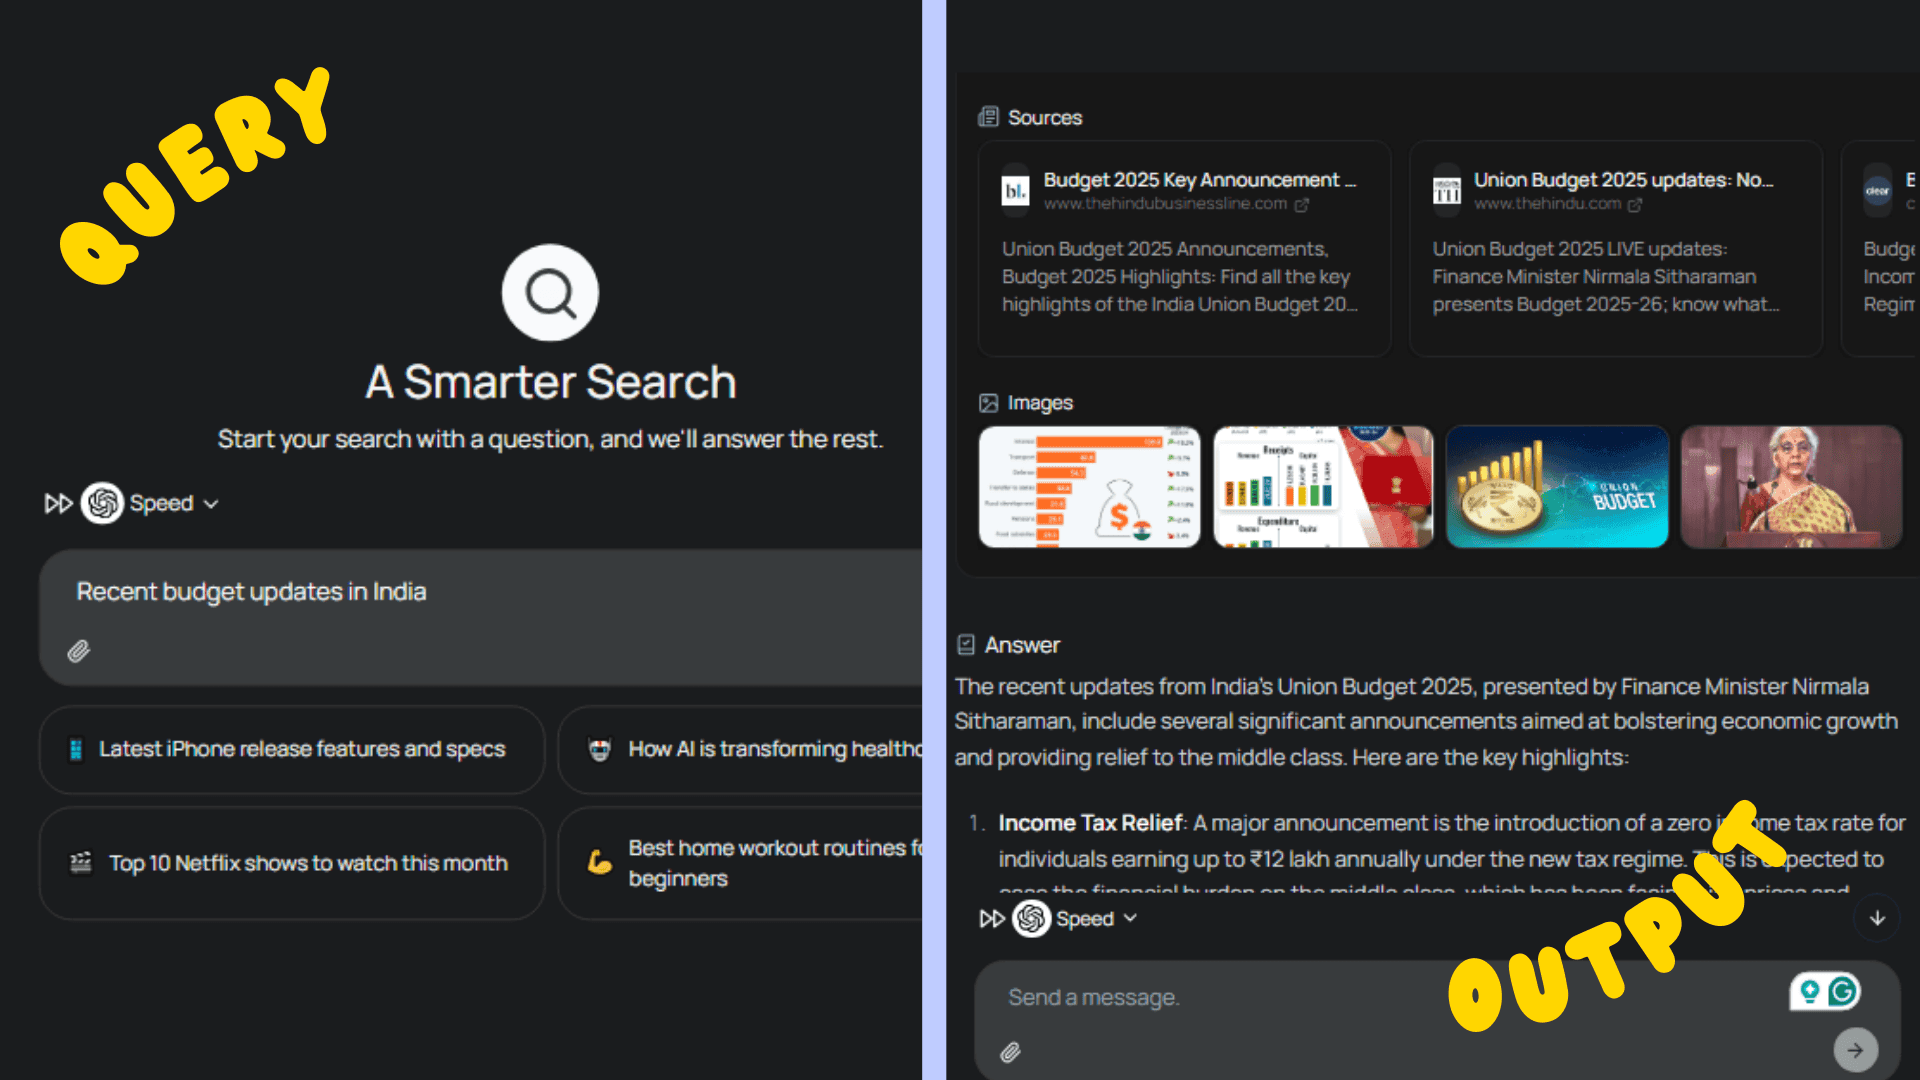Click the scroll-to-bottom down arrow icon
The width and height of the screenshot is (1920, 1080).
(x=1877, y=918)
